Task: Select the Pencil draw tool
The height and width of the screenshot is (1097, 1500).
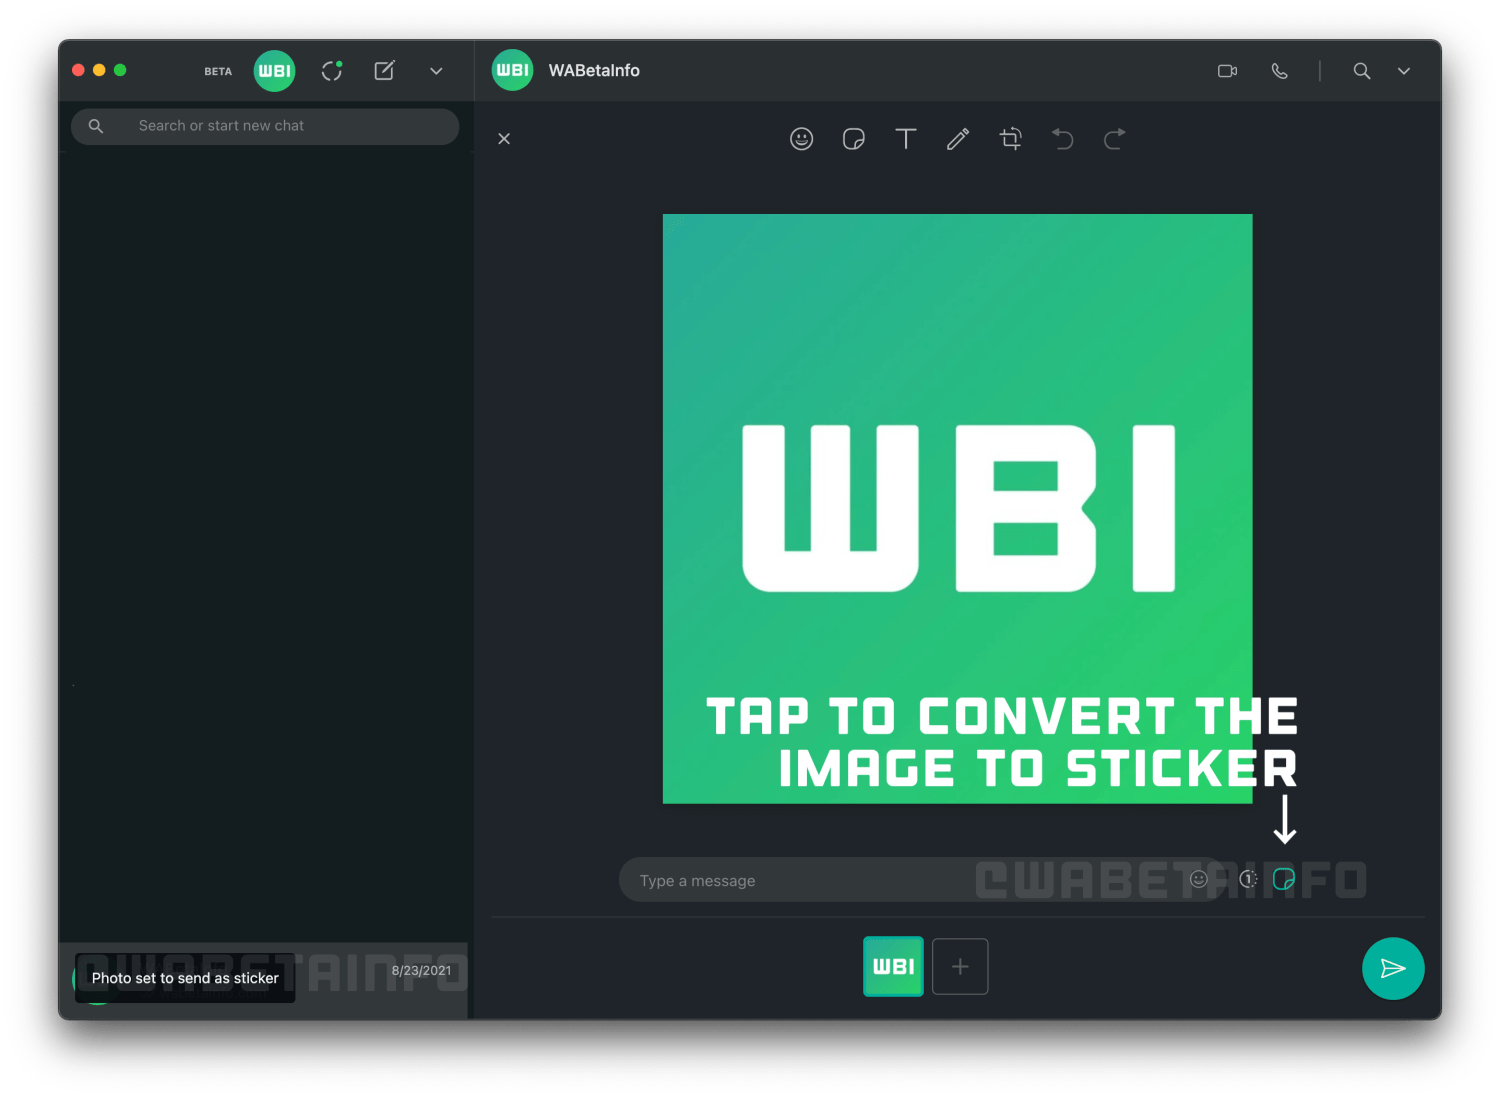Action: (958, 139)
